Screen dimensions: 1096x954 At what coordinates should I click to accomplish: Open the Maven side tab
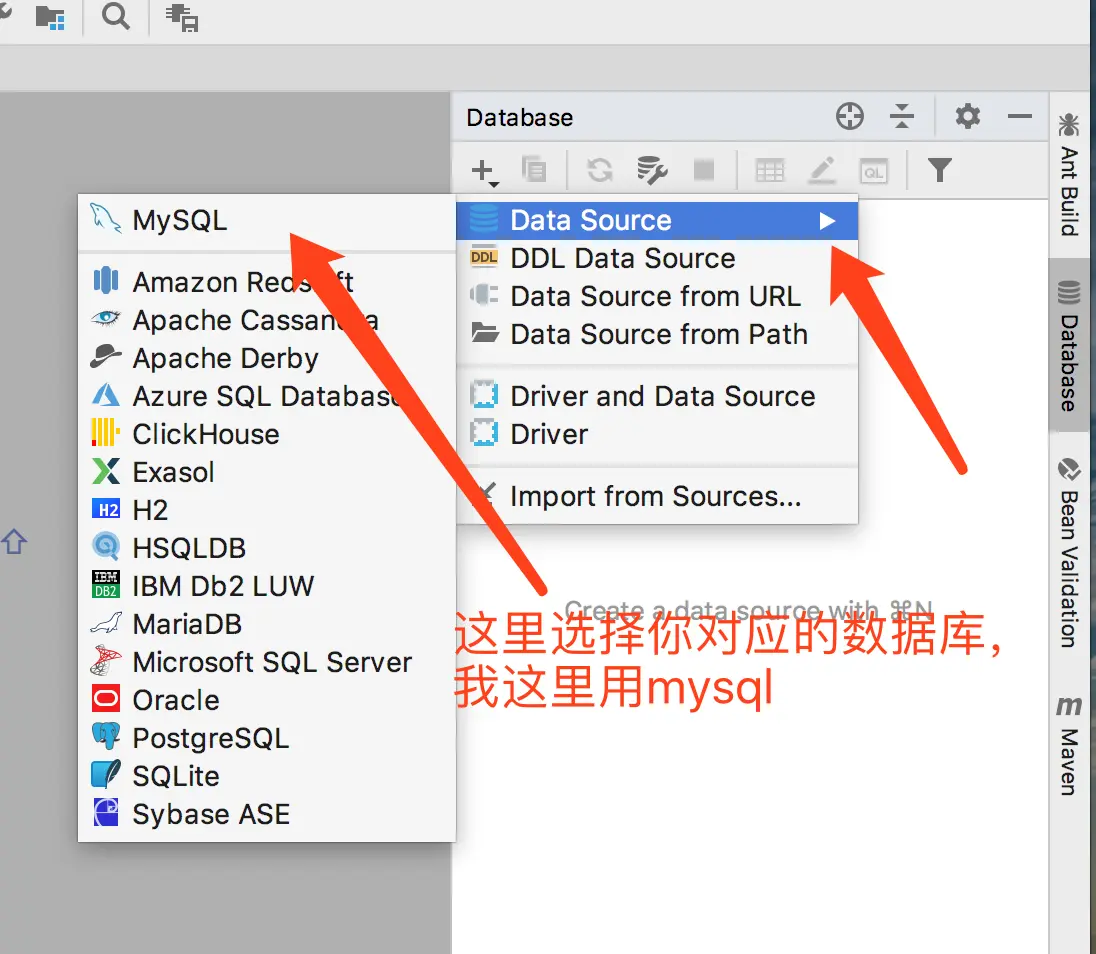1069,745
